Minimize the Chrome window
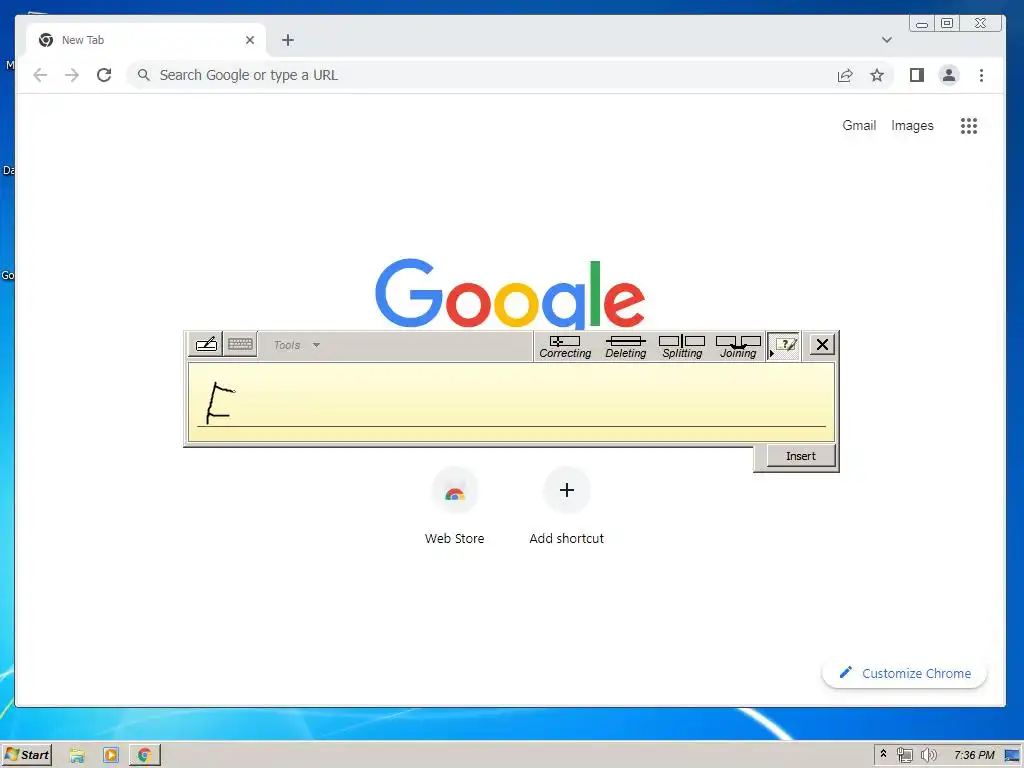This screenshot has height=768, width=1024. [x=921, y=23]
